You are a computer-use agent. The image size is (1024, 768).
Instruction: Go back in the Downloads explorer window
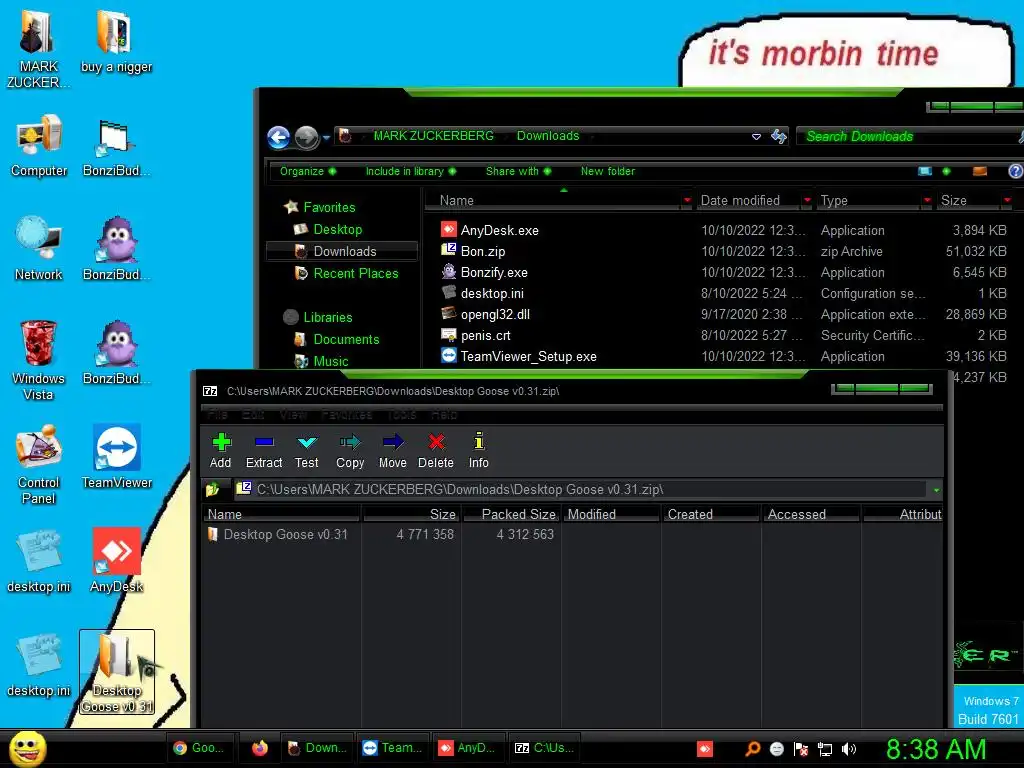point(279,137)
